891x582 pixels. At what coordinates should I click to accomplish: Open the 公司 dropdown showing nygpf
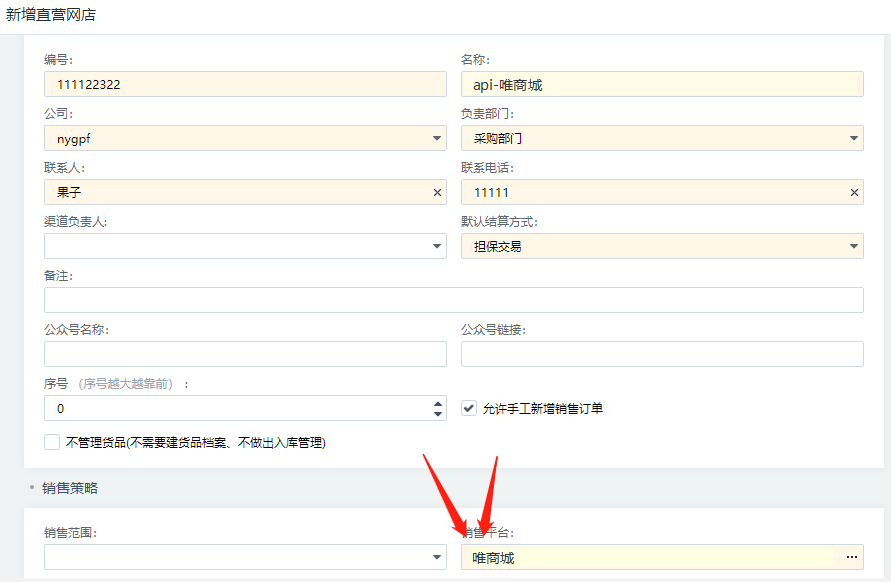point(245,138)
